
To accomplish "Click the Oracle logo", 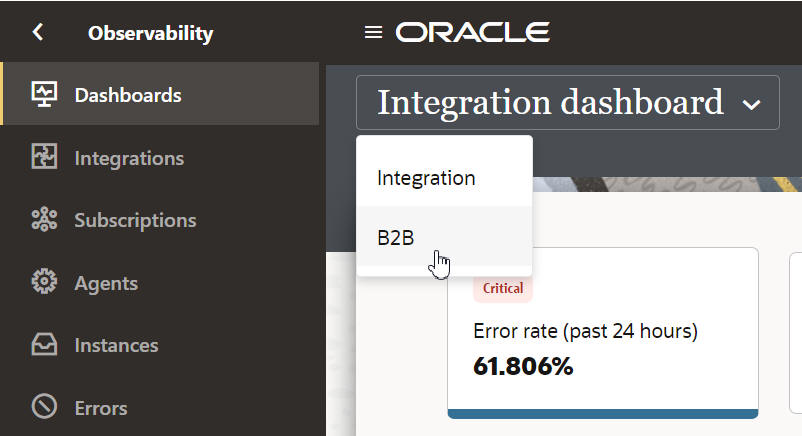I will pyautogui.click(x=473, y=32).
